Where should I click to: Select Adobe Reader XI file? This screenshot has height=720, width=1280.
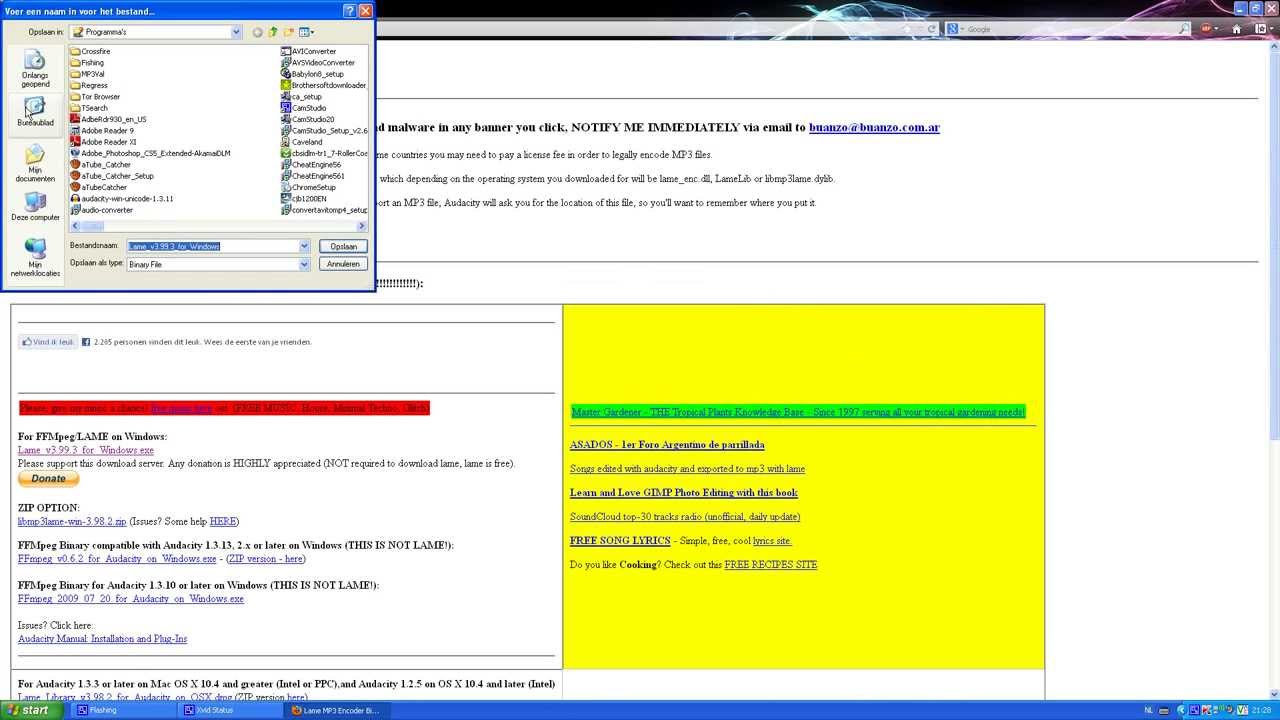click(103, 142)
